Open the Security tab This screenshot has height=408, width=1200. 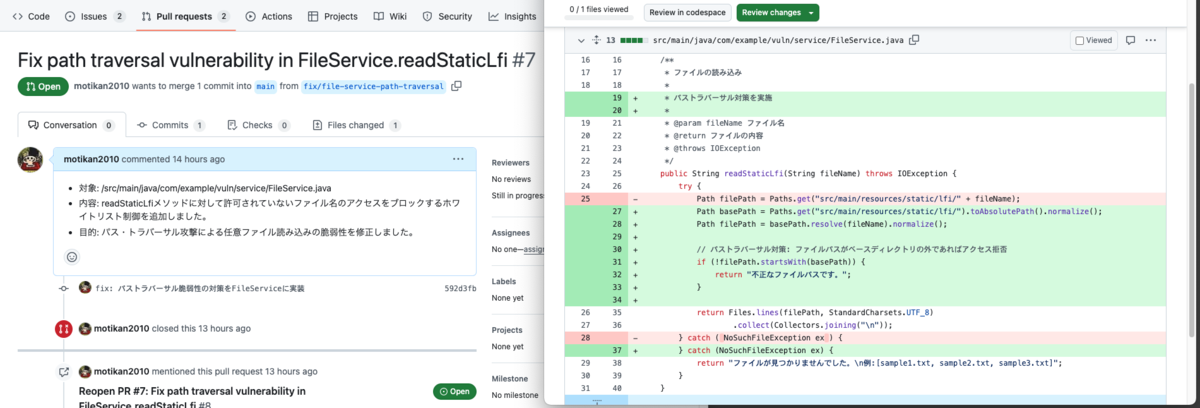(447, 16)
